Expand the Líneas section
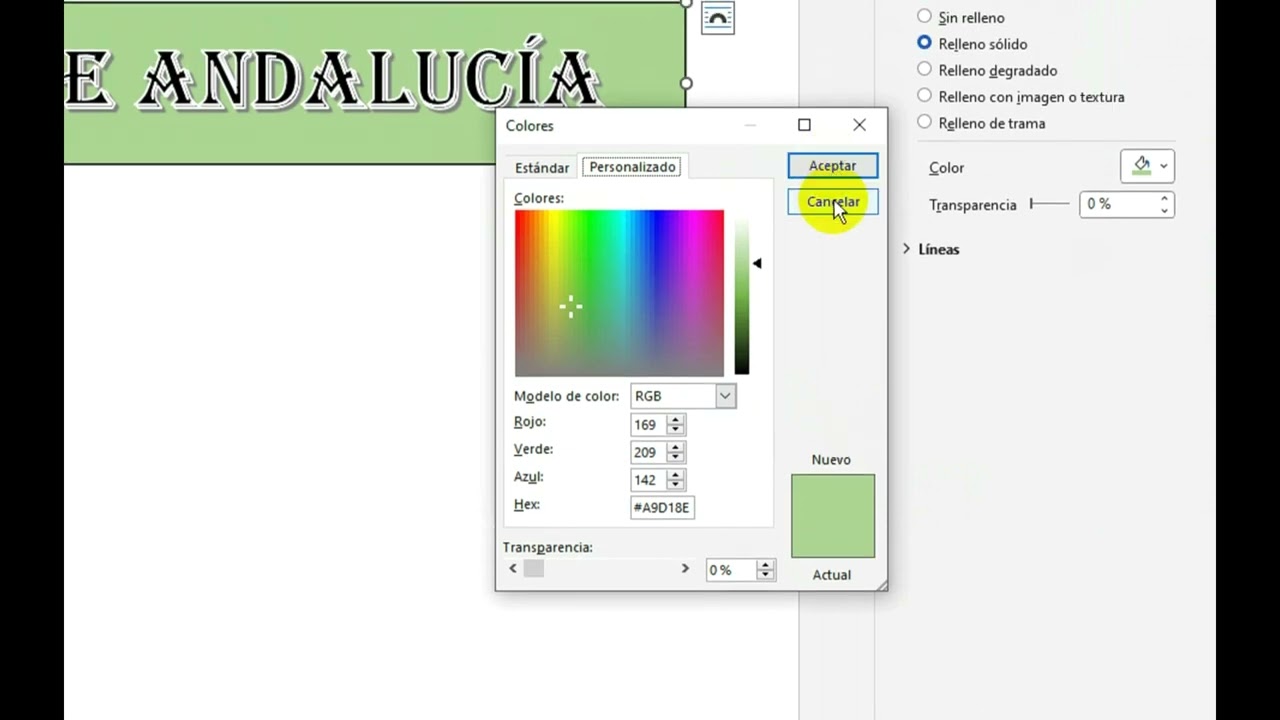 tap(931, 249)
